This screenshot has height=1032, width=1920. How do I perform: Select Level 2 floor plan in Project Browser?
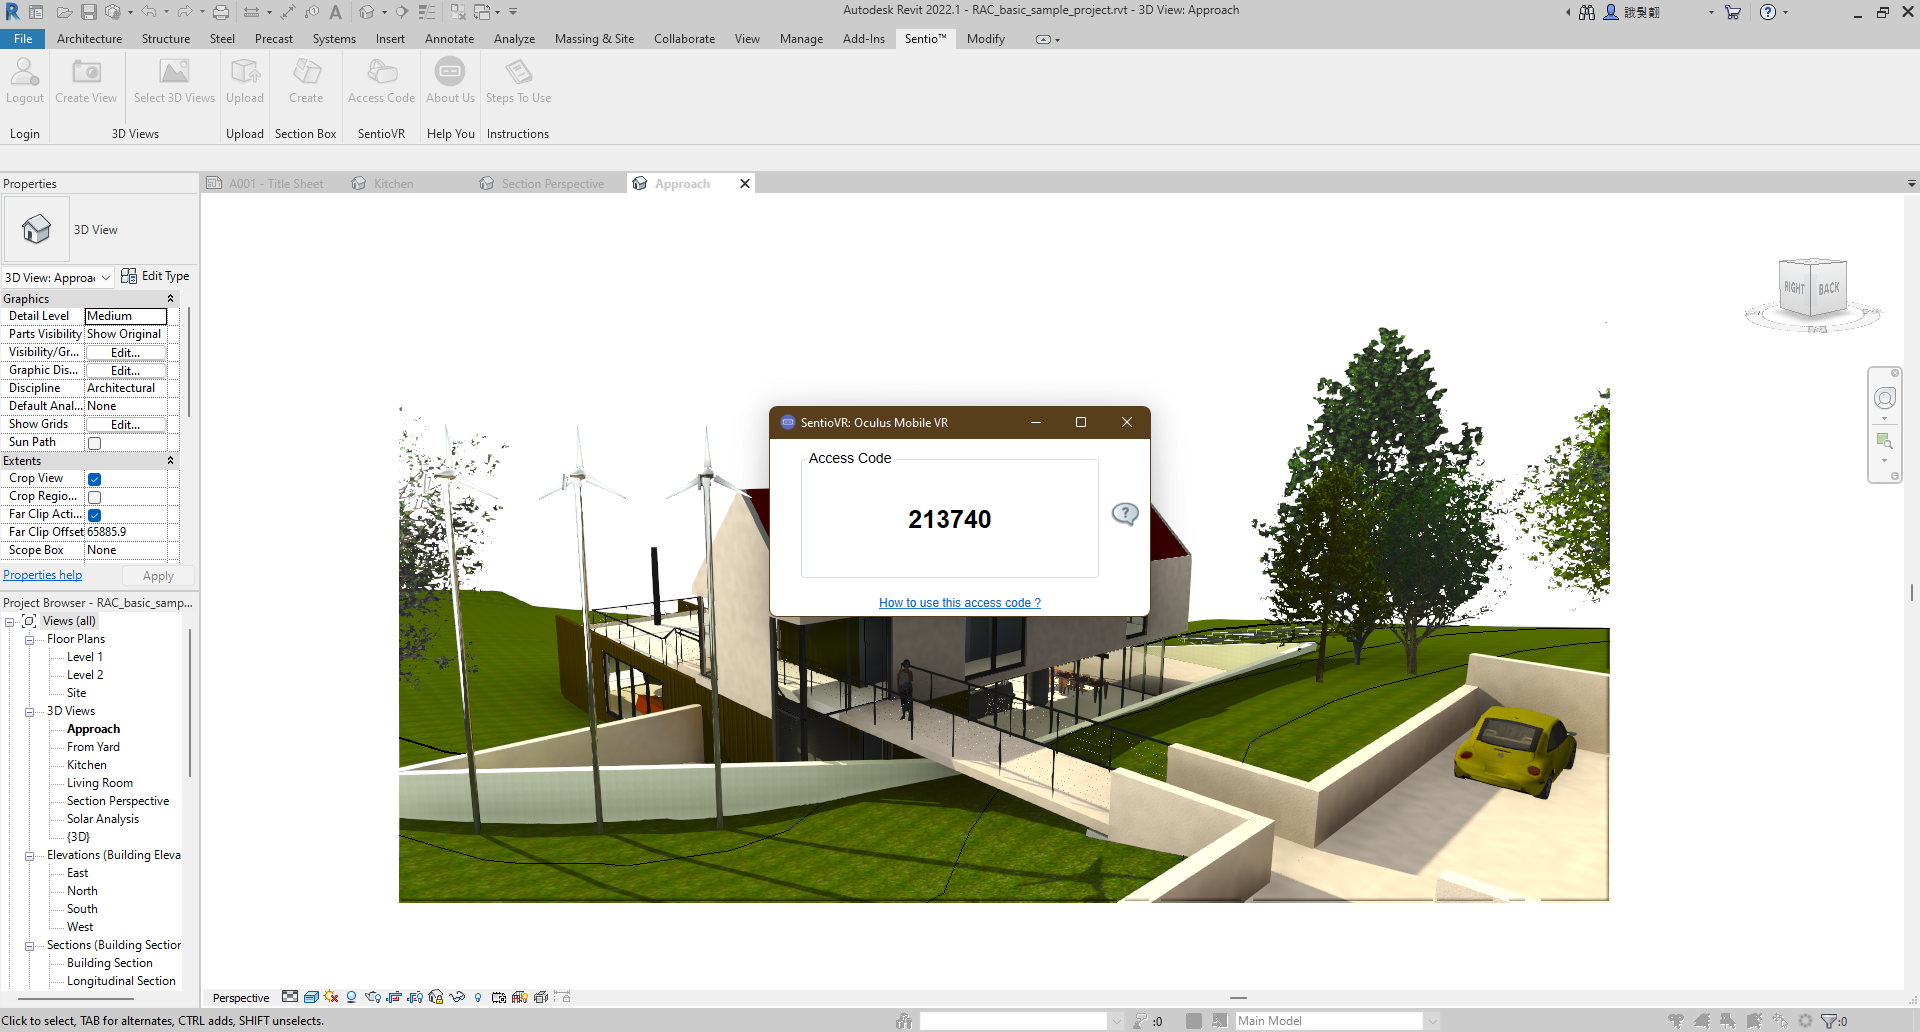[85, 675]
